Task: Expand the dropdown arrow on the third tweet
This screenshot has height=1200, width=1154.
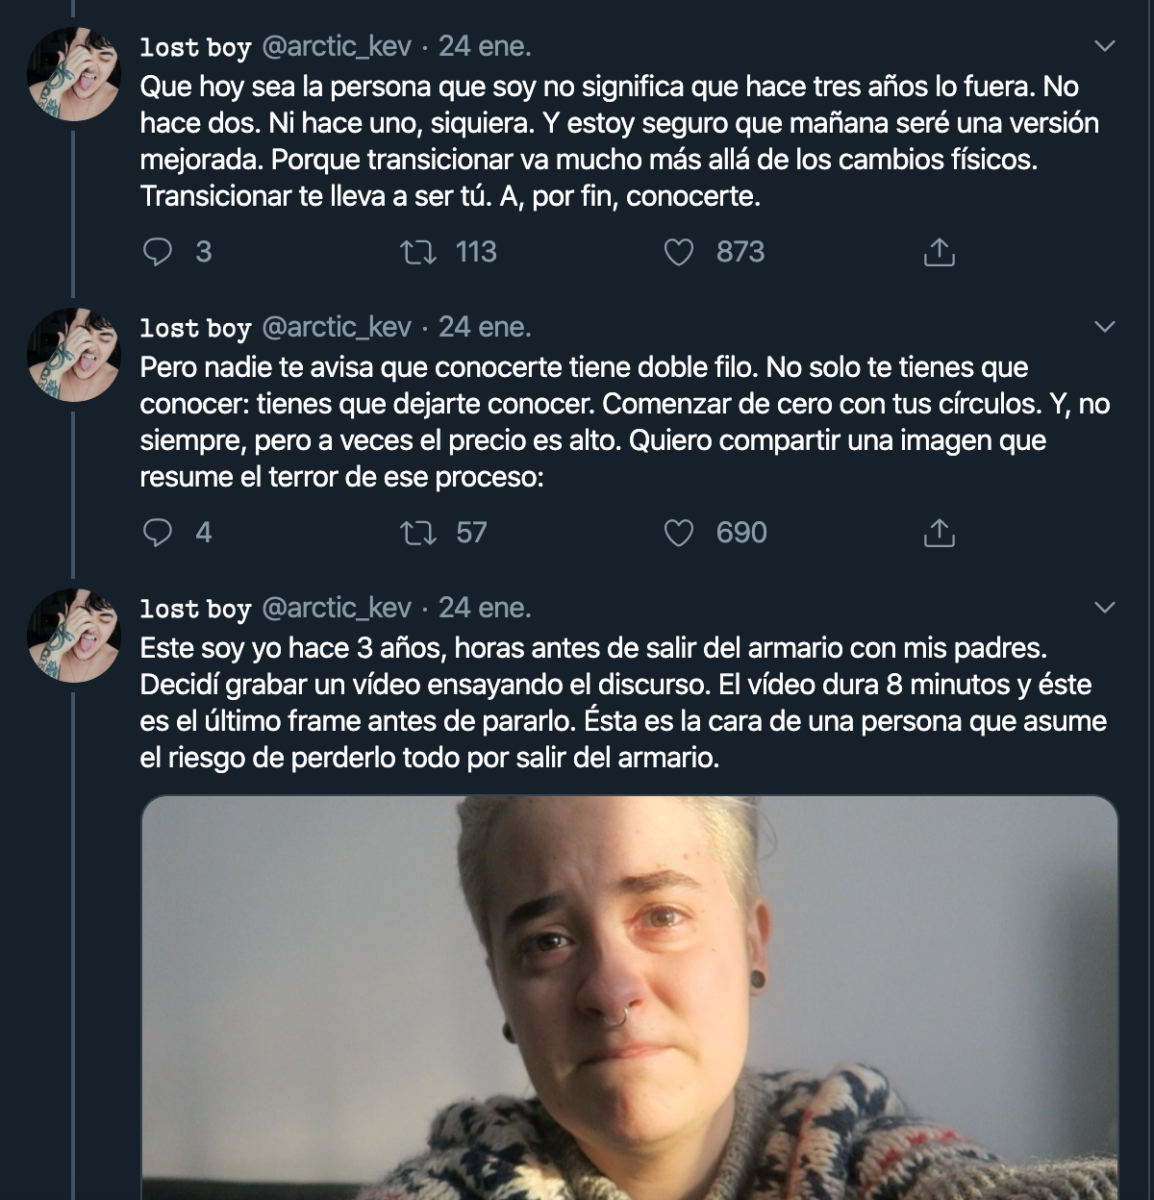Action: pyautogui.click(x=1104, y=605)
